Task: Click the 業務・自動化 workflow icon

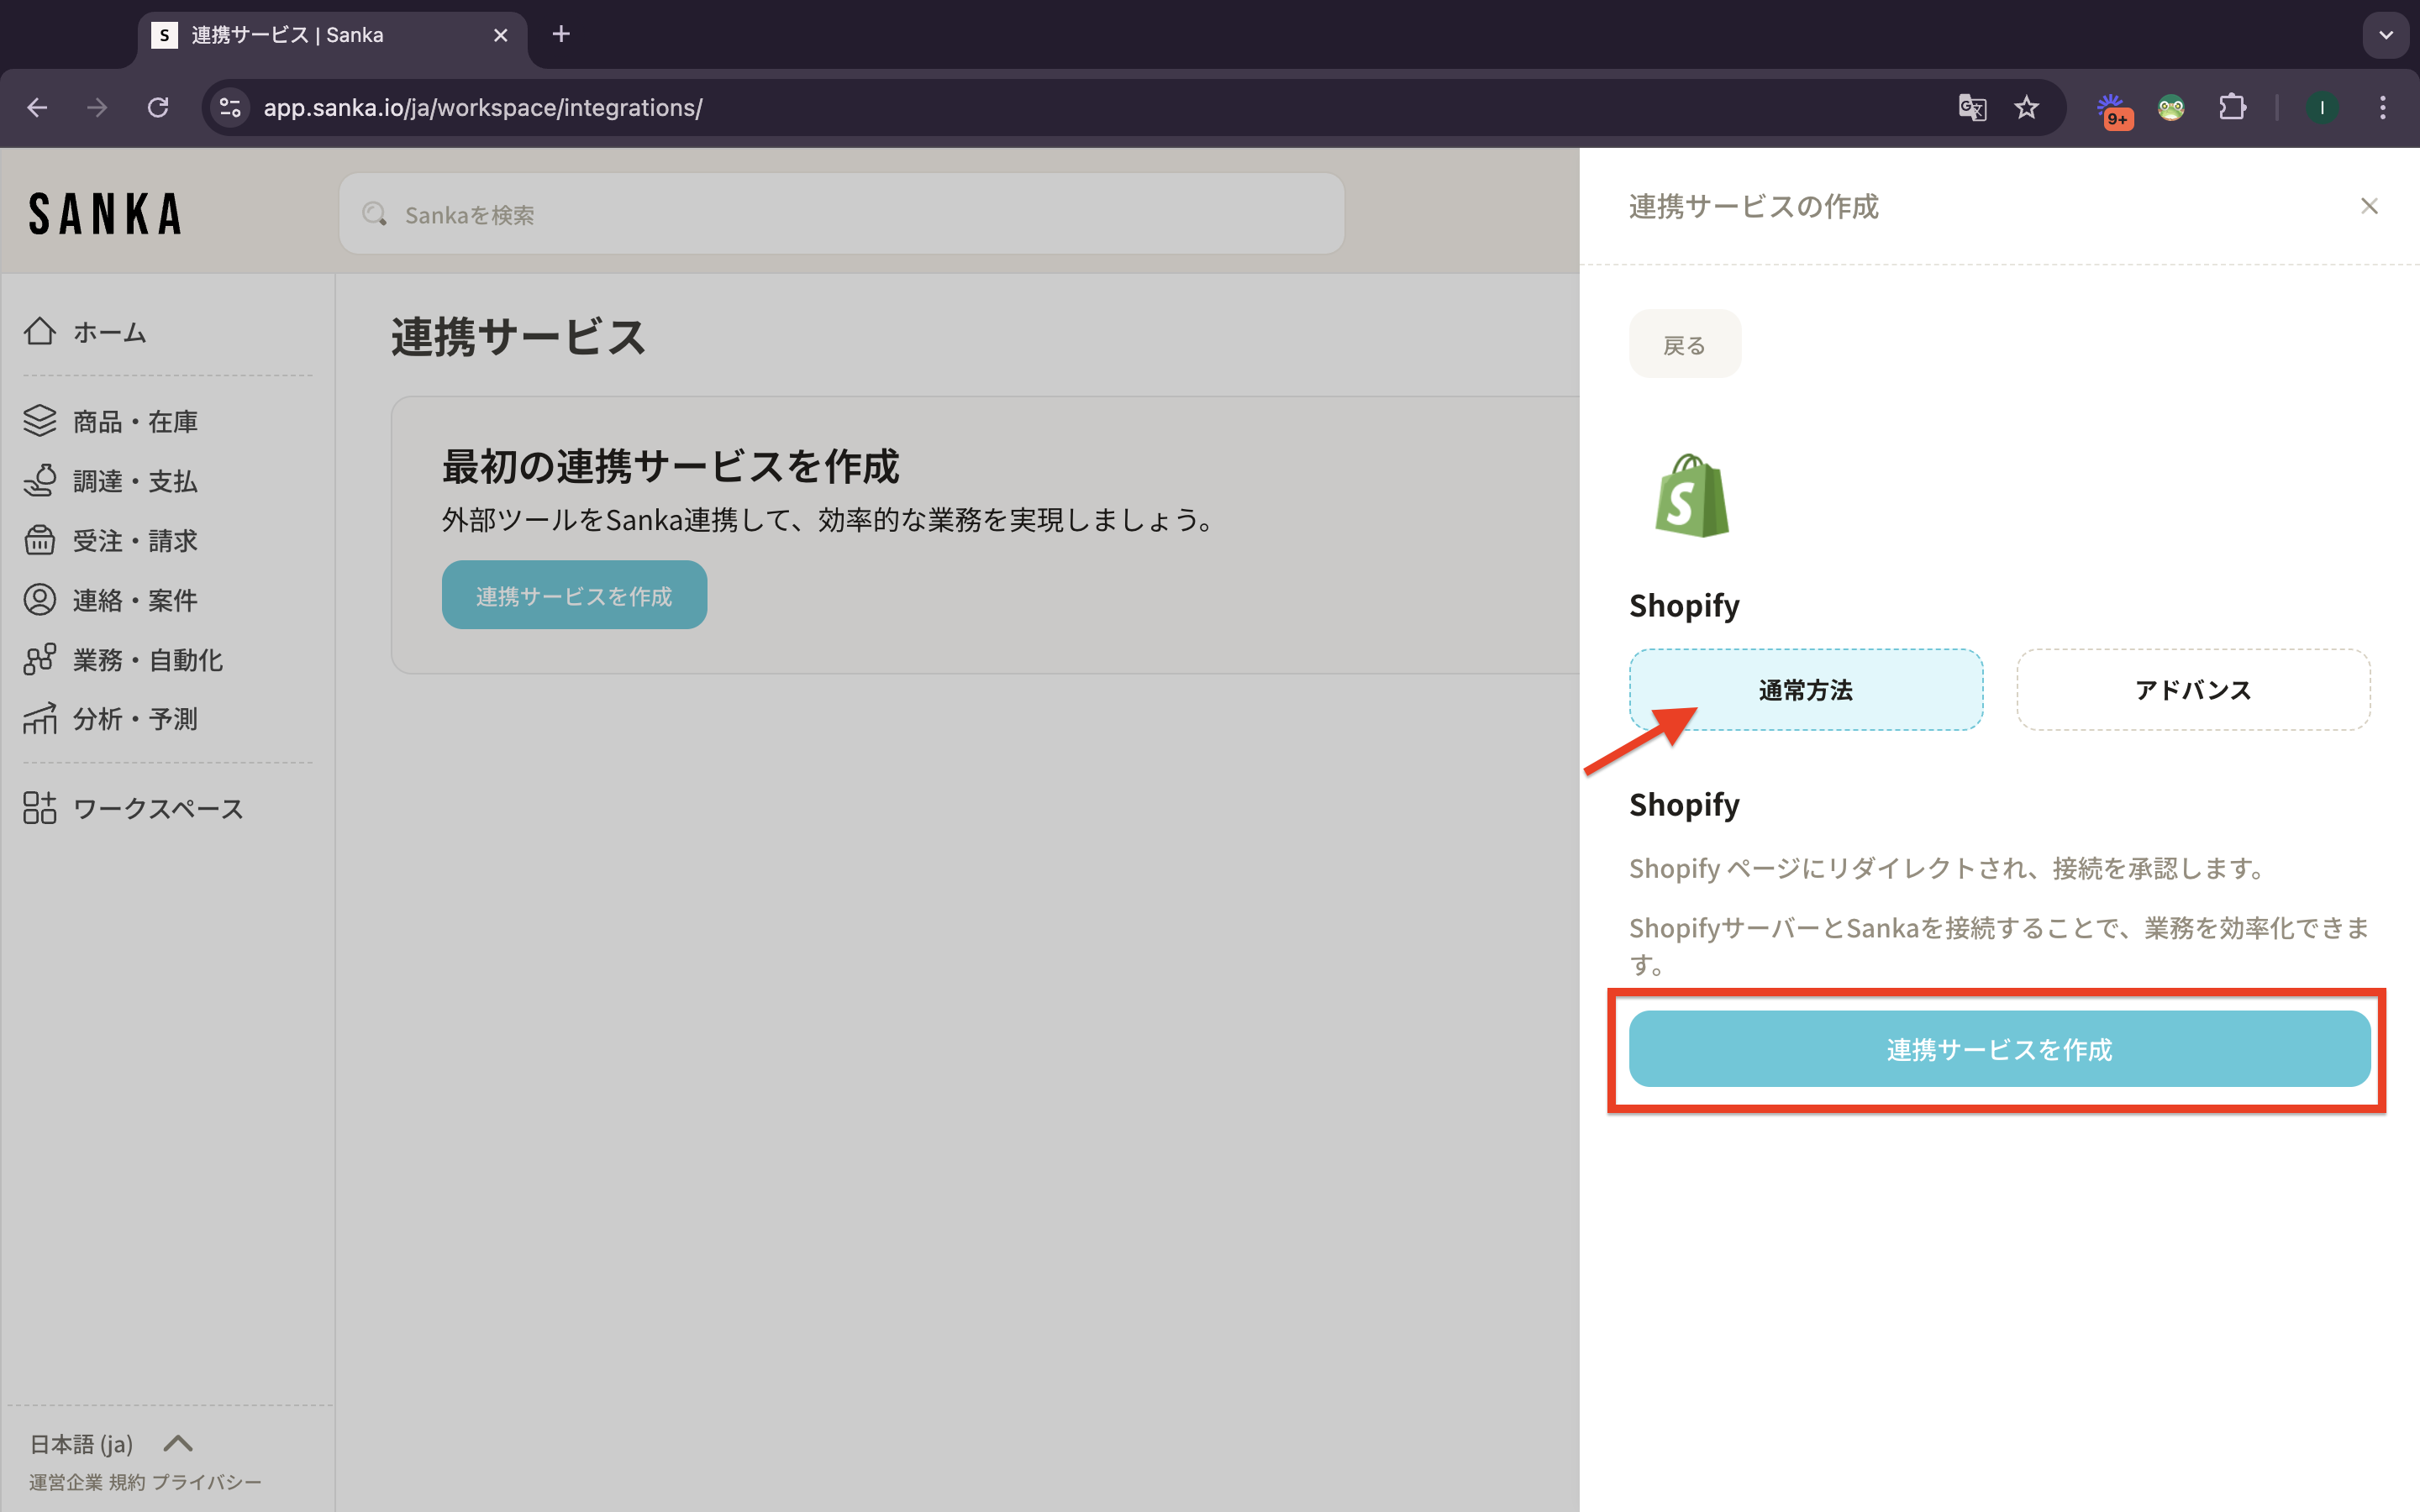Action: [x=40, y=659]
